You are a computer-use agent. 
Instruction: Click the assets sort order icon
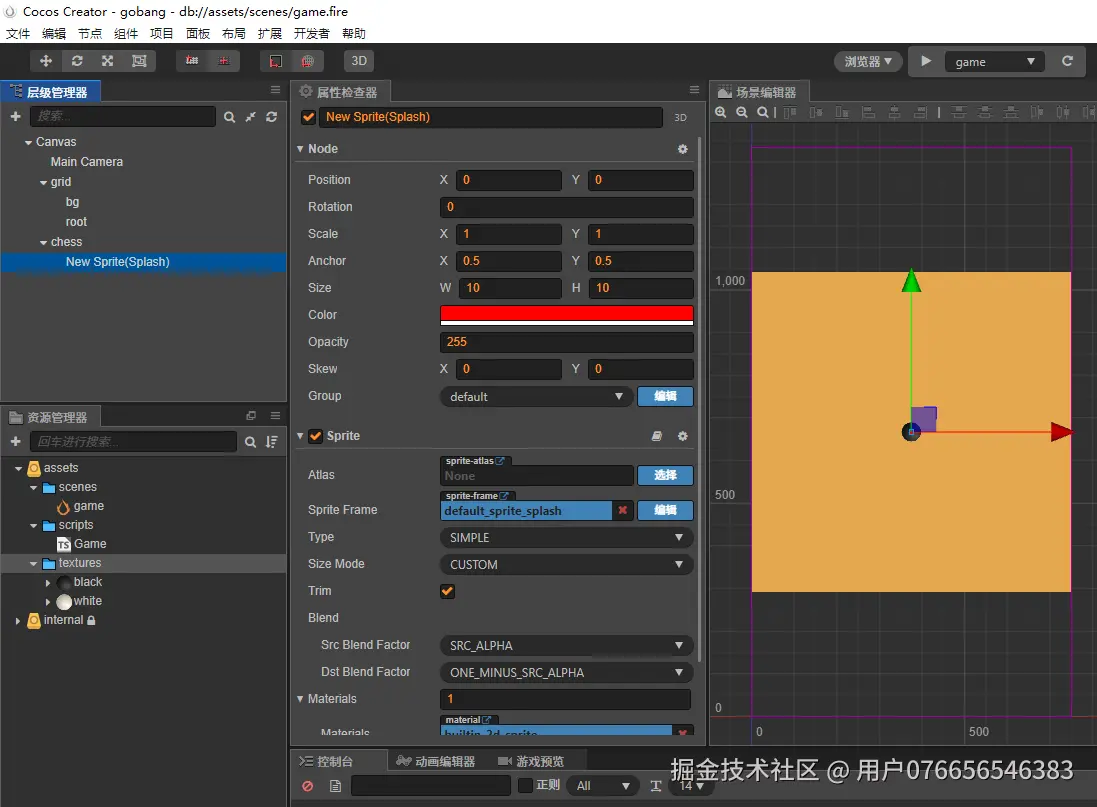click(x=271, y=442)
